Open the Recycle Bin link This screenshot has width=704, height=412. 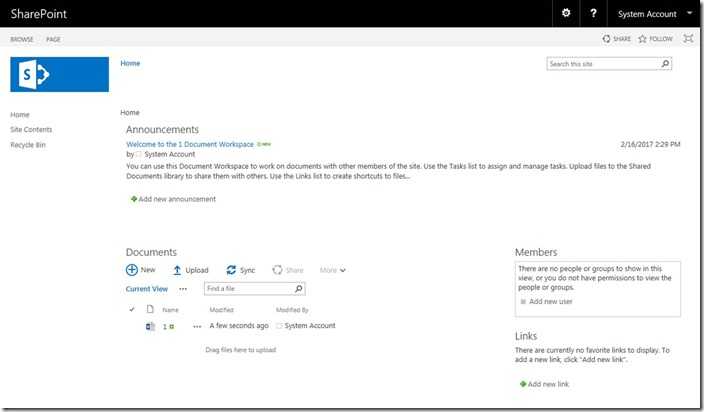point(28,145)
